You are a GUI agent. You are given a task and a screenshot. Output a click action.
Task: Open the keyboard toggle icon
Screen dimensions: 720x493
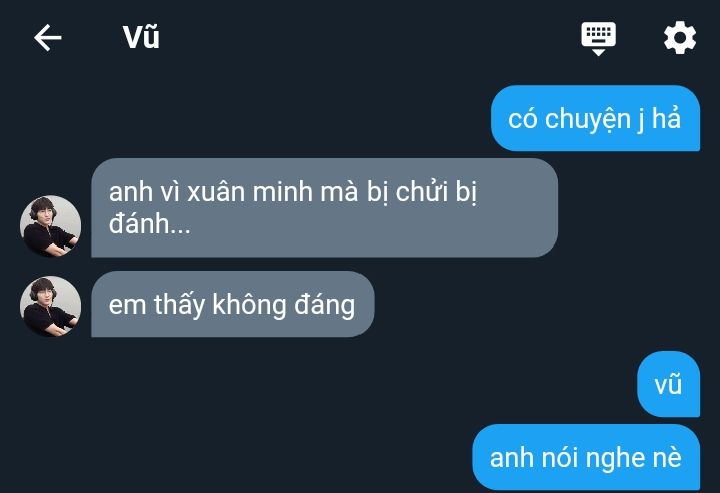(598, 39)
